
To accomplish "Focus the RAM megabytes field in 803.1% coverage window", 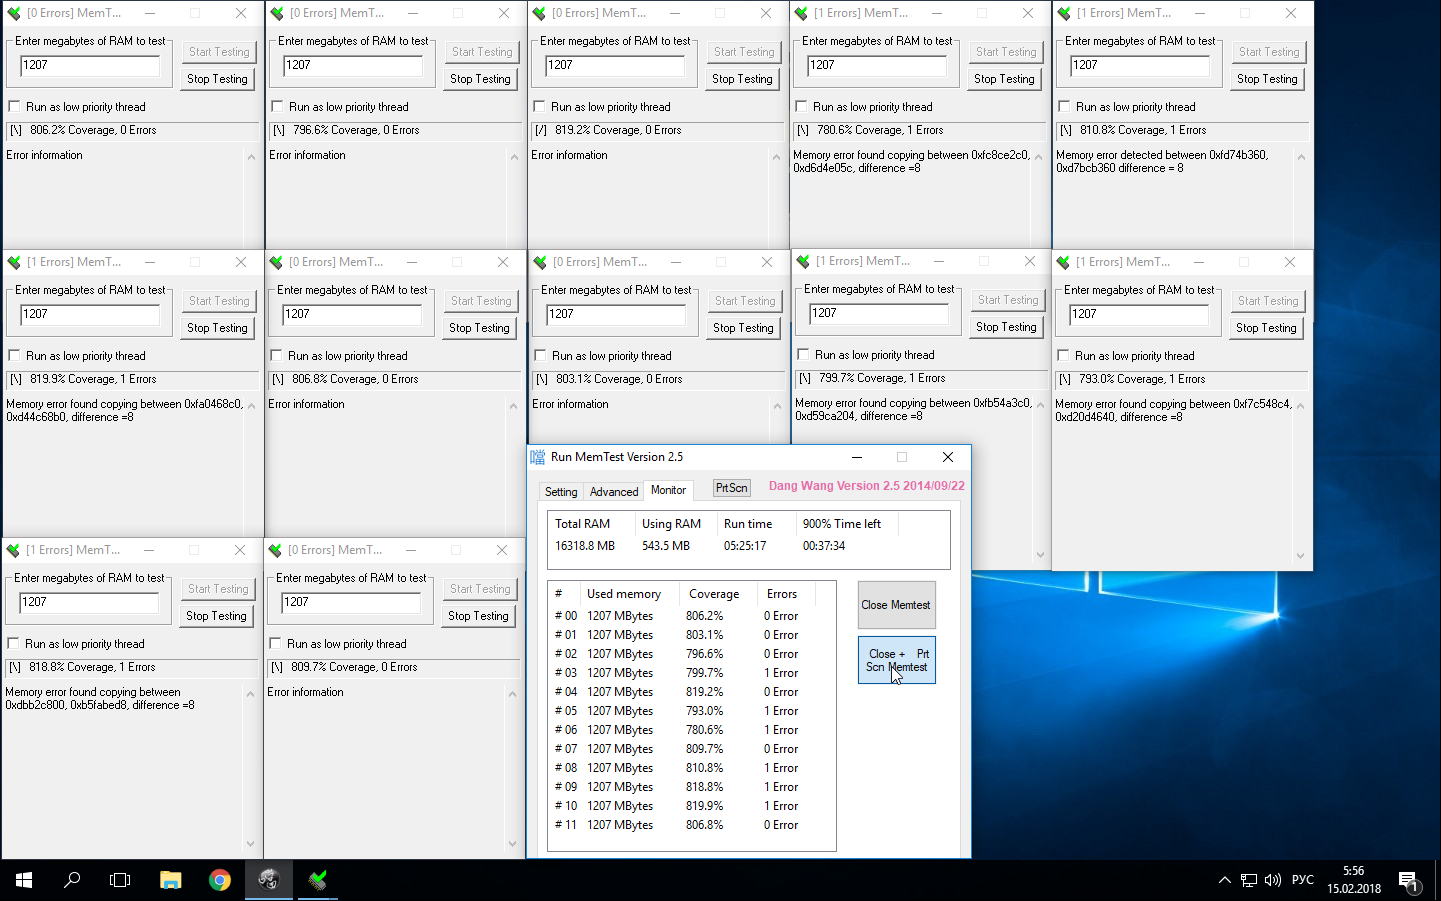I will [x=616, y=315].
